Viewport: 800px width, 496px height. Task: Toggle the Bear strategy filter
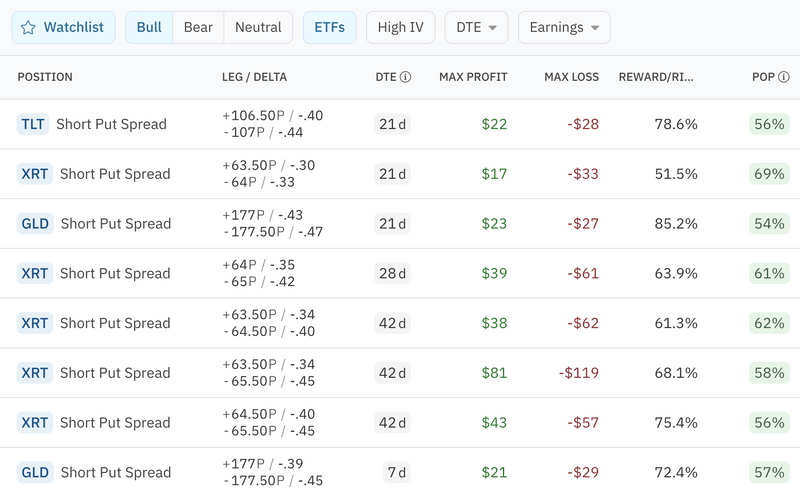point(198,28)
